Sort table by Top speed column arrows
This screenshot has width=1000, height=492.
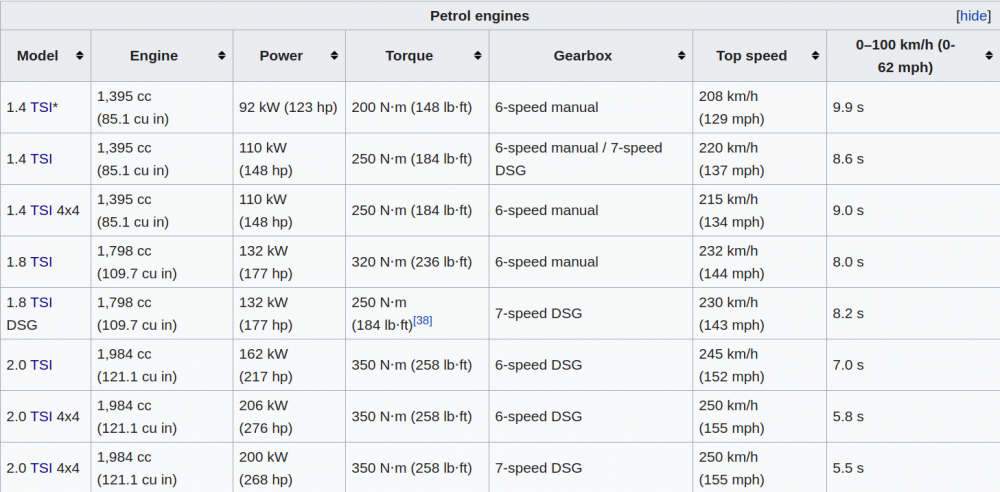tap(815, 56)
